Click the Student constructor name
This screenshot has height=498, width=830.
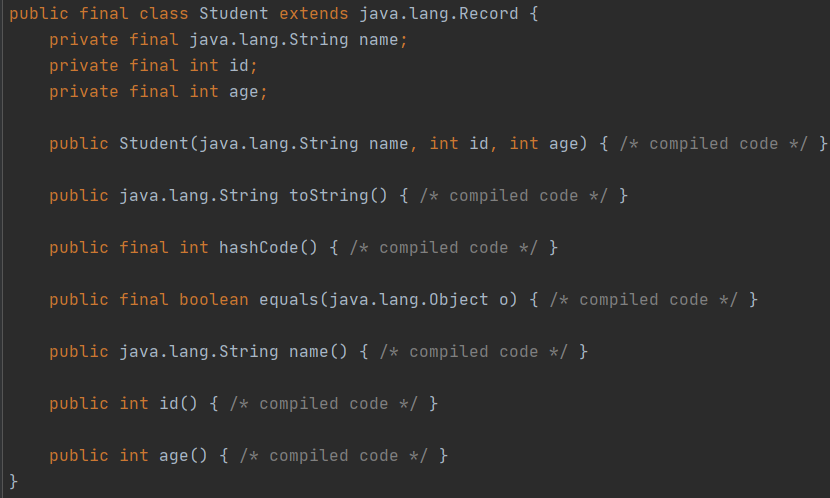pyautogui.click(x=154, y=144)
